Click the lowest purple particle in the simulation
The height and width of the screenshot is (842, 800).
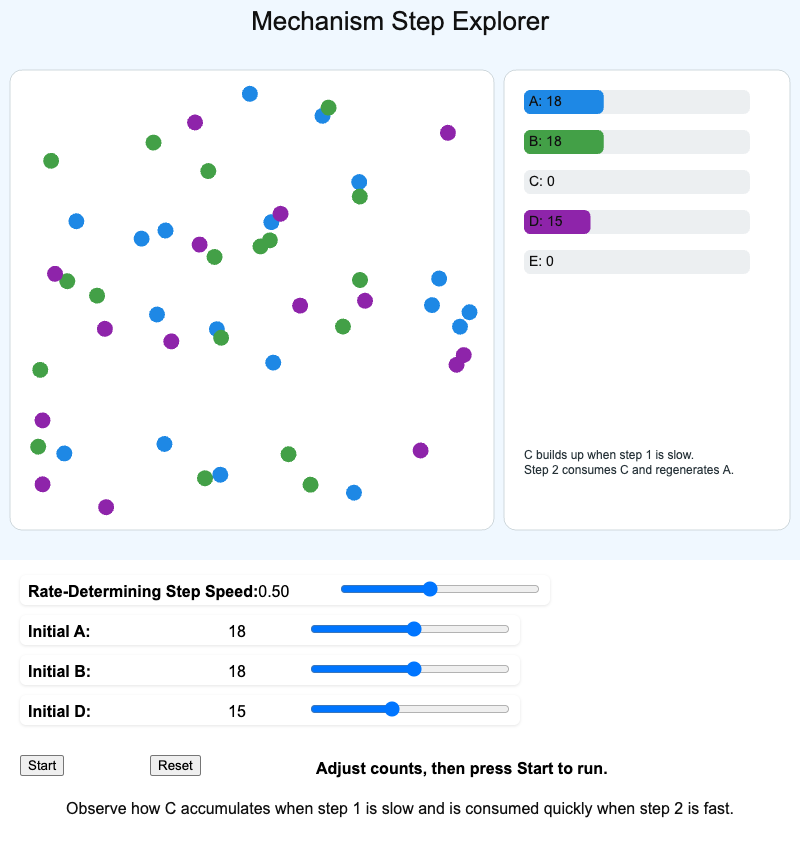pyautogui.click(x=106, y=507)
